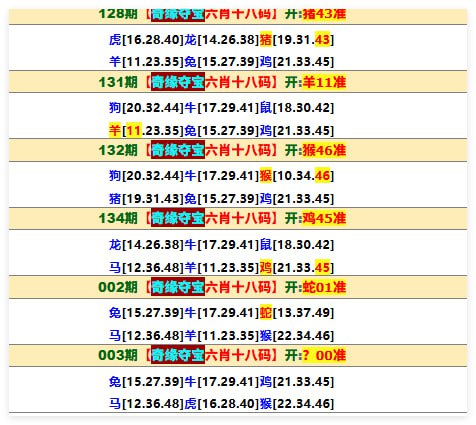Select the 奇缘夺宝 badge in the 131期 header
476x425 pixels.
(x=178, y=82)
